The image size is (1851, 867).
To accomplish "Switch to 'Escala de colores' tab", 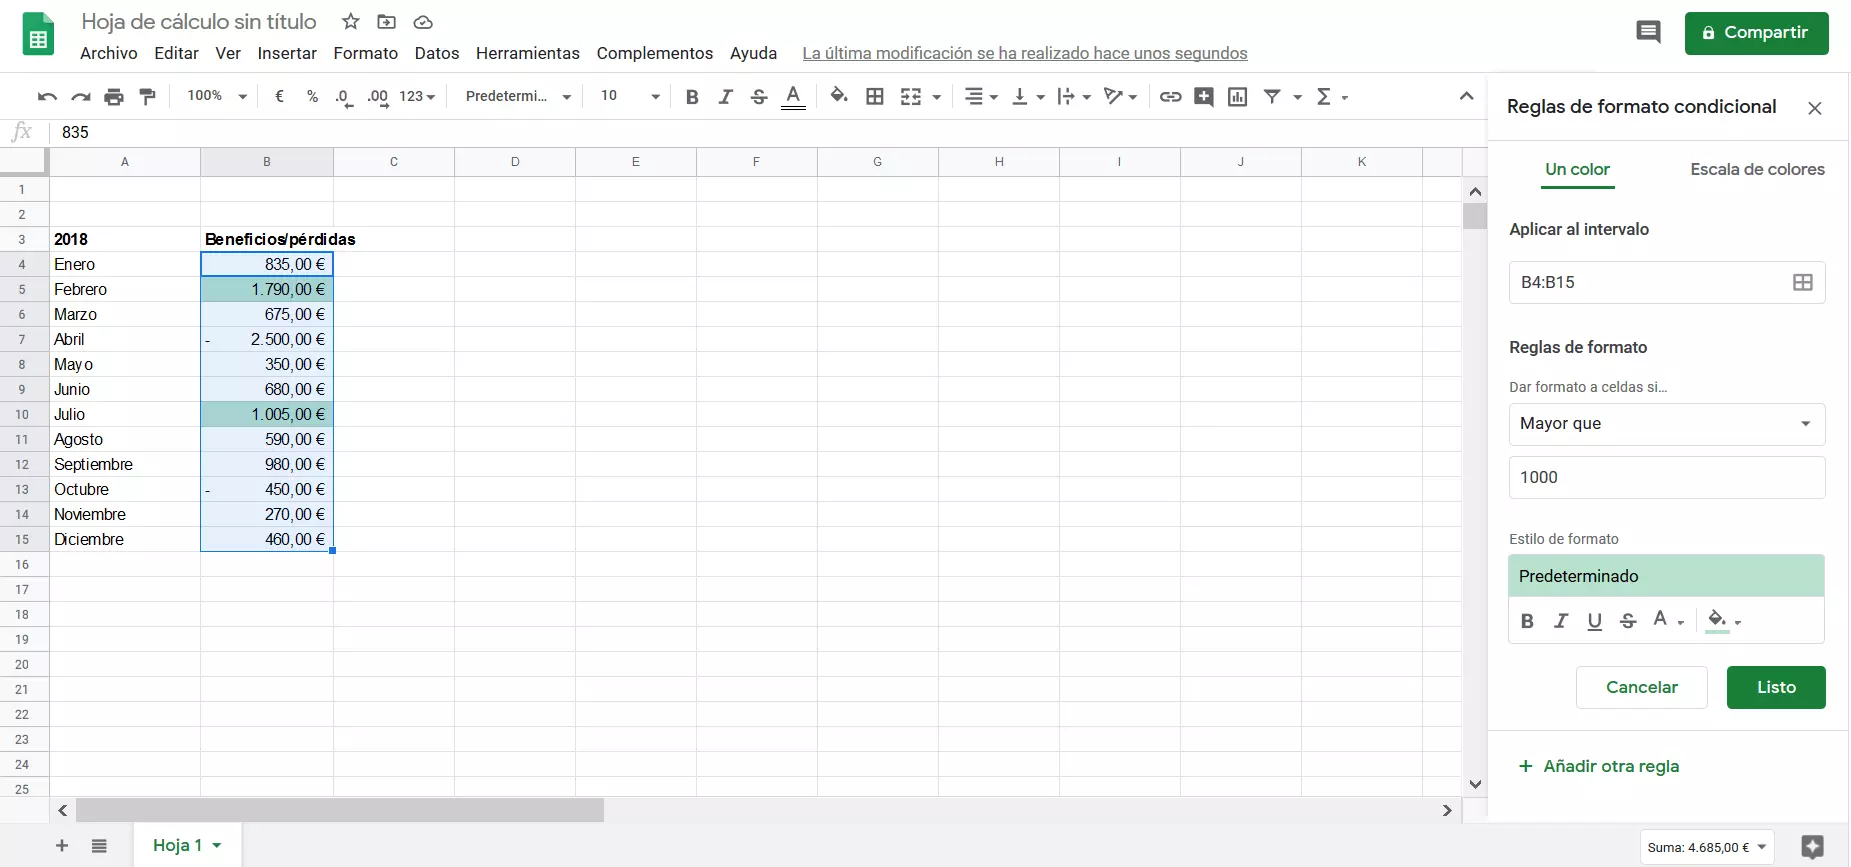I will click(1757, 170).
